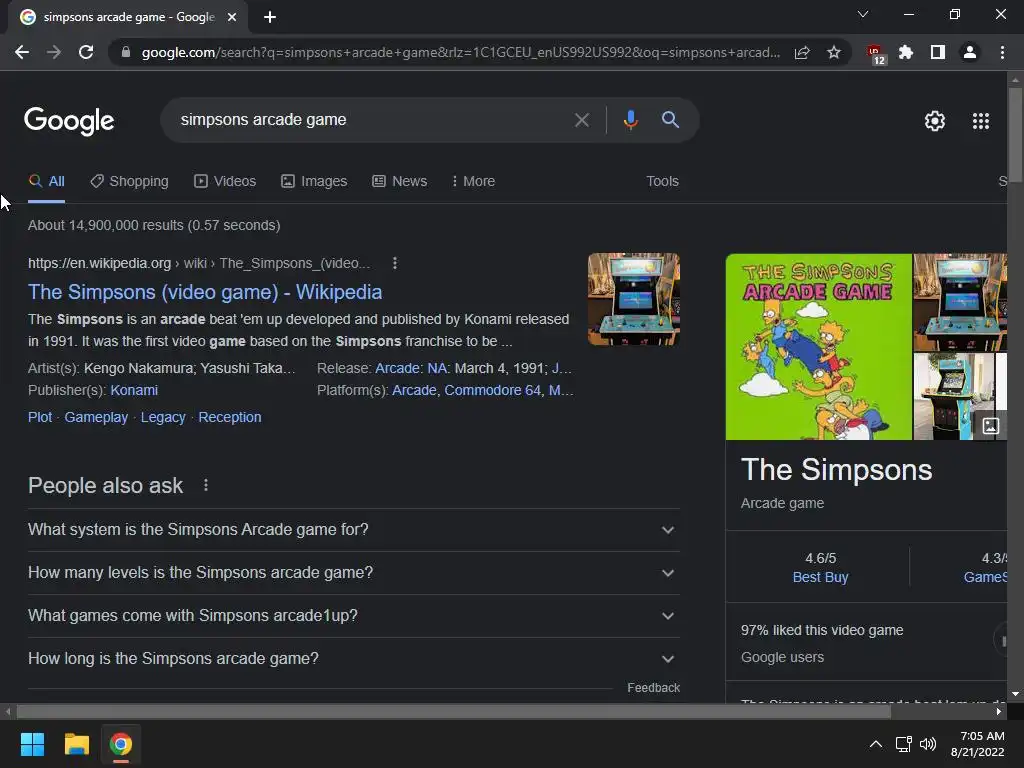This screenshot has height=768, width=1024.
Task: Open the Reception section link
Action: pyautogui.click(x=230, y=417)
